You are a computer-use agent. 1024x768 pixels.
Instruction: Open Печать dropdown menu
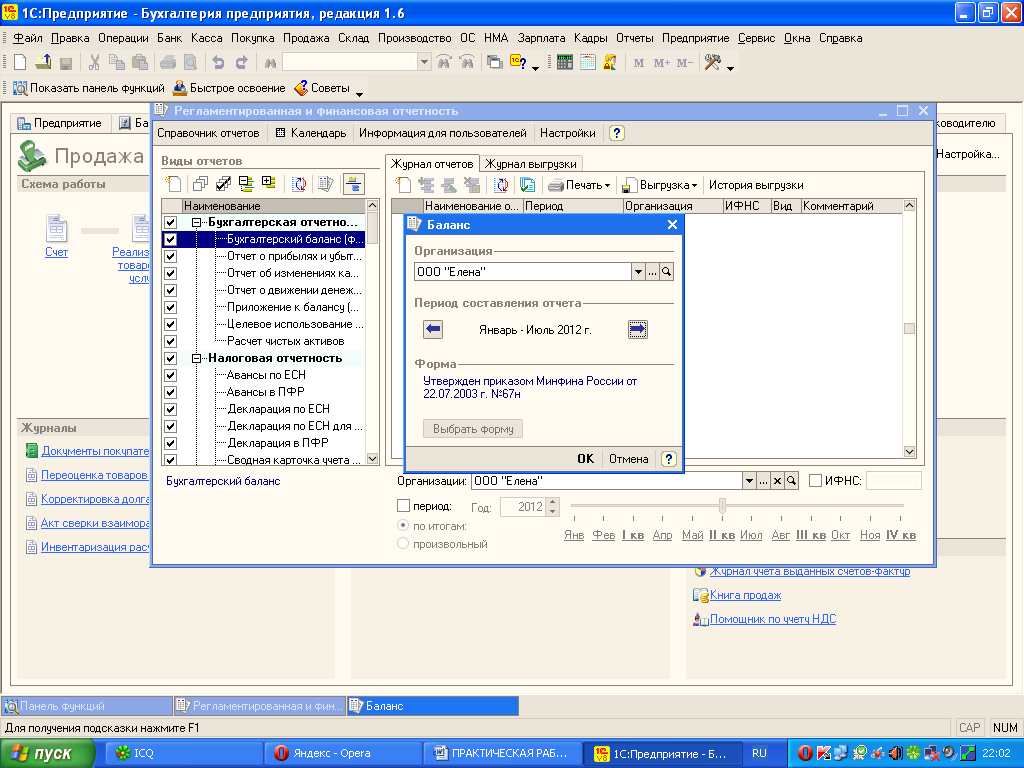tap(579, 185)
